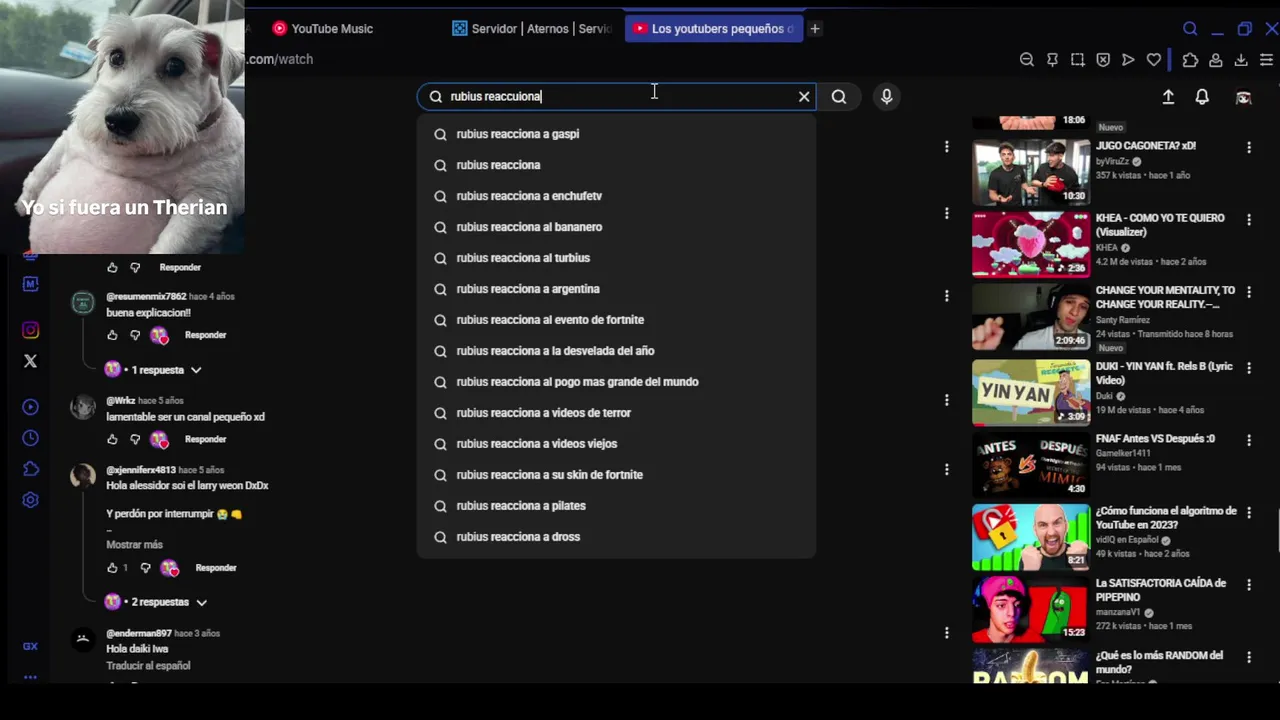1280x720 pixels.
Task: Open GX Corner in sidebar
Action: tap(30, 646)
